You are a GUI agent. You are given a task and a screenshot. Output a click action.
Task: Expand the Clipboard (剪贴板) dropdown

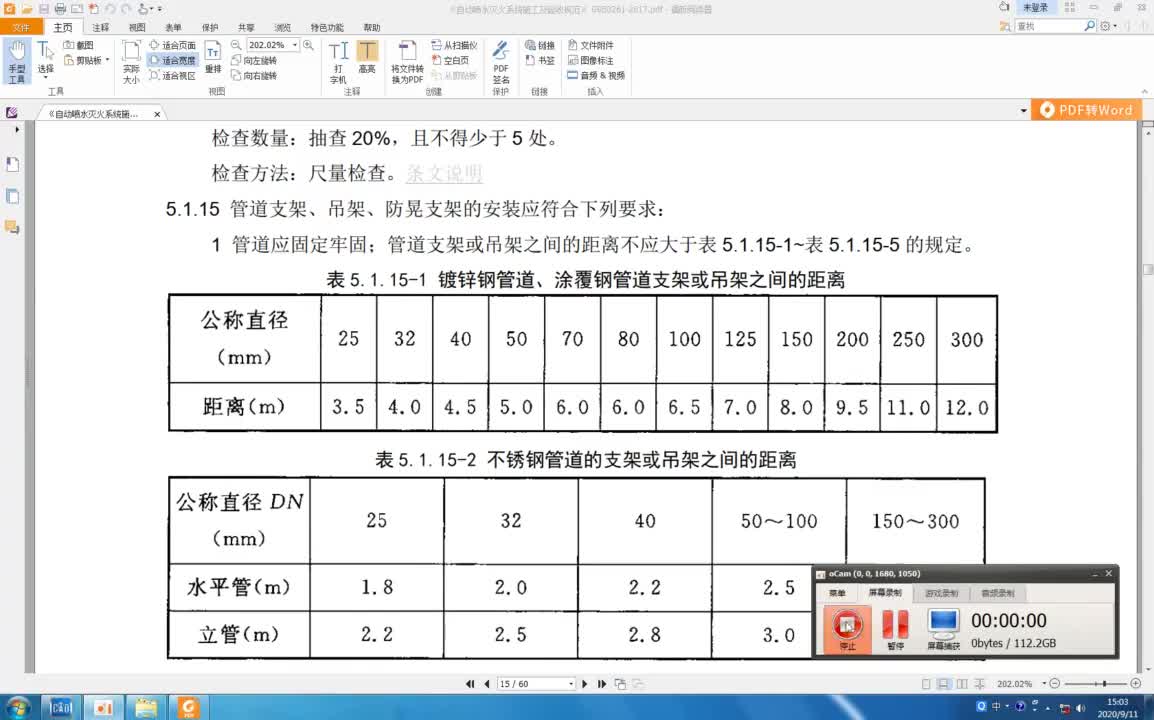(107, 60)
